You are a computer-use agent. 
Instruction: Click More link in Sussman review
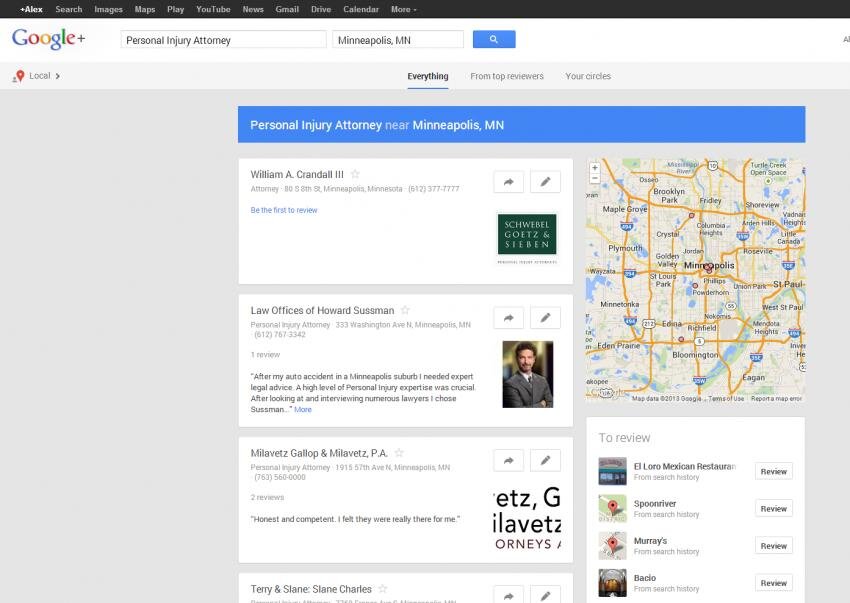[x=303, y=410]
